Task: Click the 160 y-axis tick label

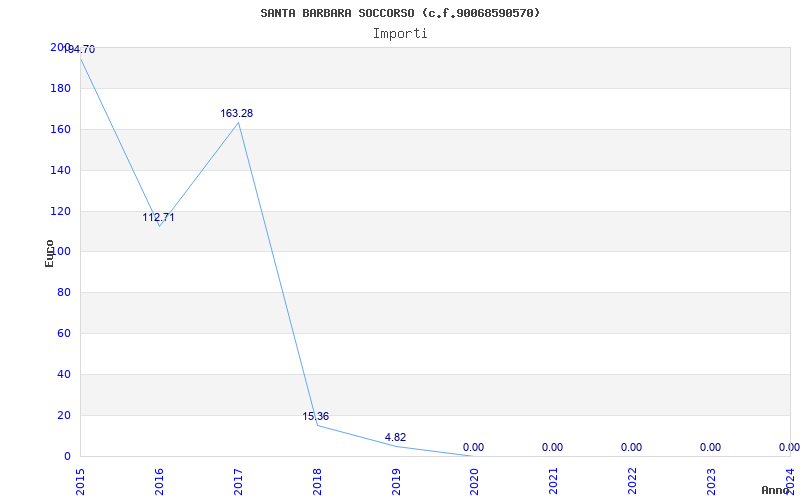Action: point(60,130)
